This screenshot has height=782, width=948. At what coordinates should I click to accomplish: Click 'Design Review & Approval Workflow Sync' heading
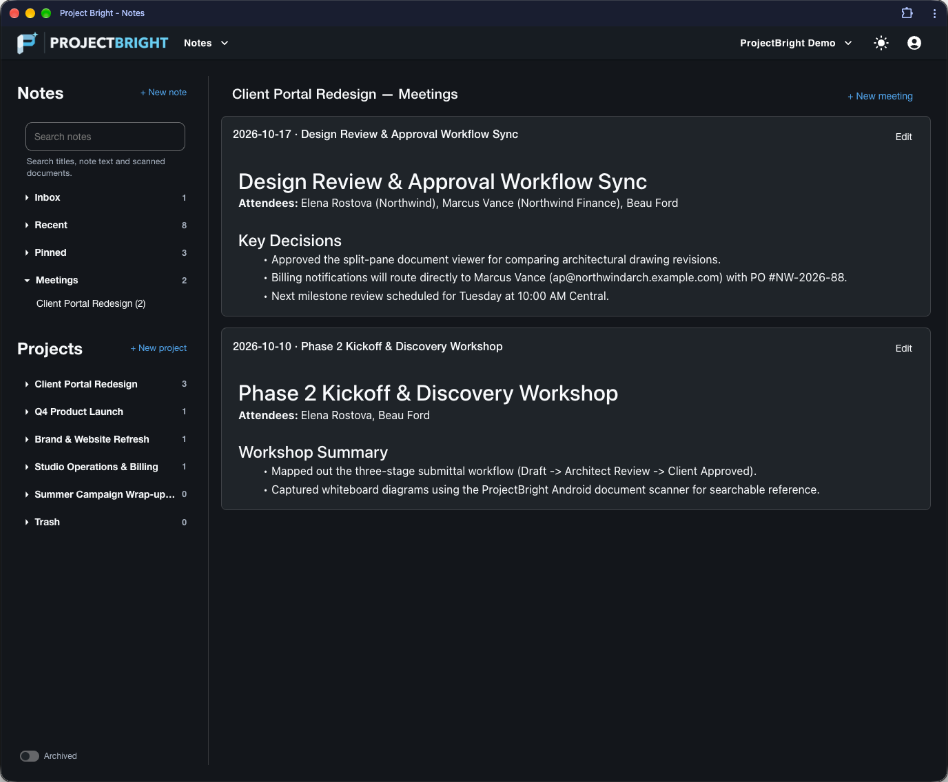(443, 181)
